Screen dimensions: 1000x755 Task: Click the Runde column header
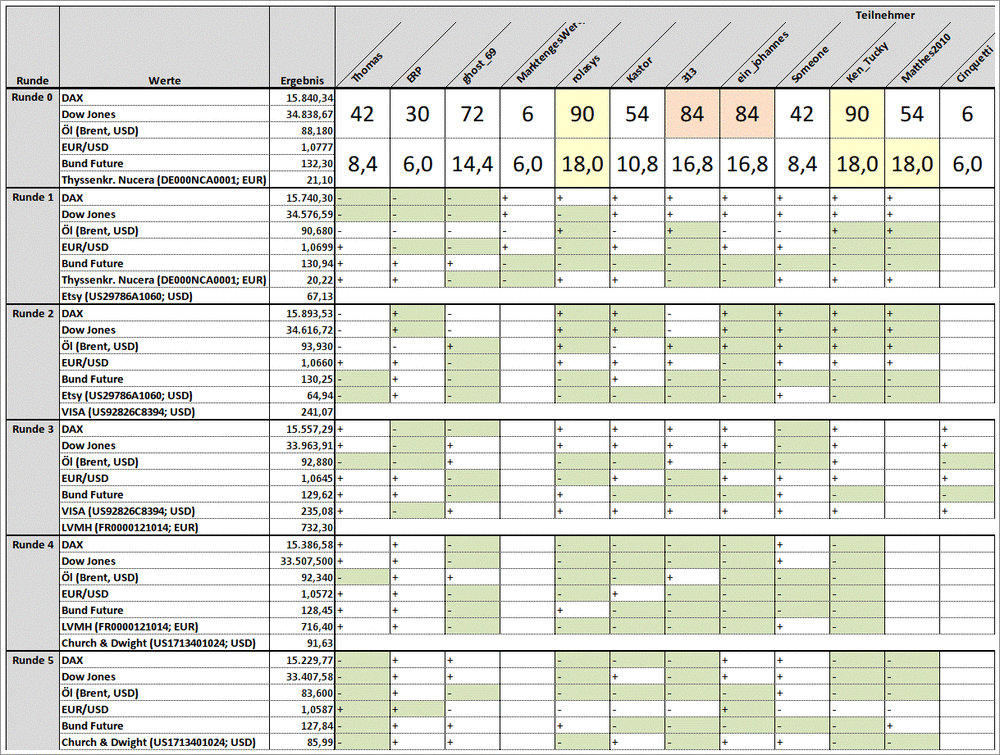33,80
